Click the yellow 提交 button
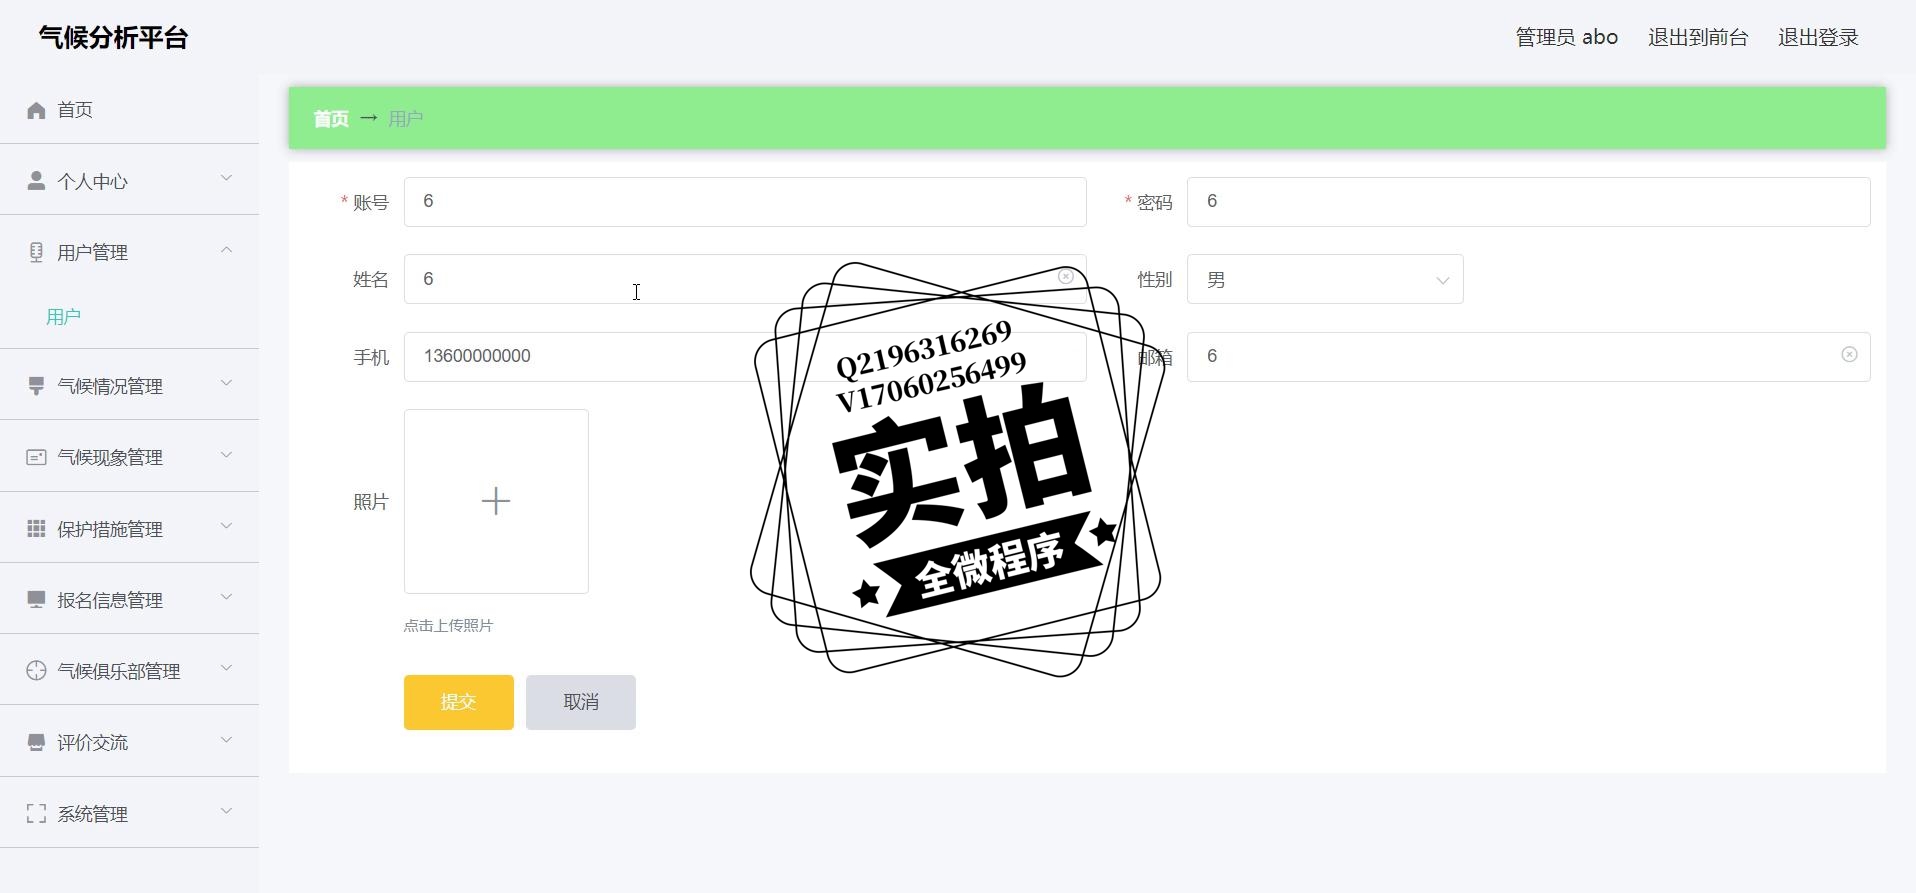 [459, 702]
